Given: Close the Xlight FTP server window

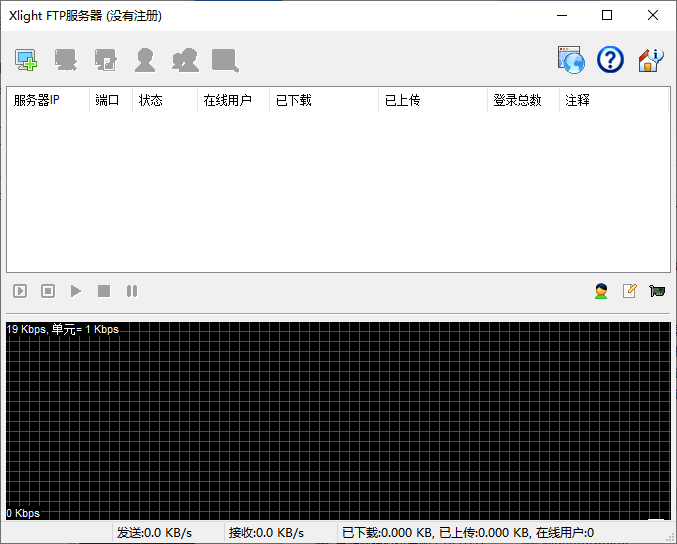Looking at the screenshot, I should (x=653, y=16).
